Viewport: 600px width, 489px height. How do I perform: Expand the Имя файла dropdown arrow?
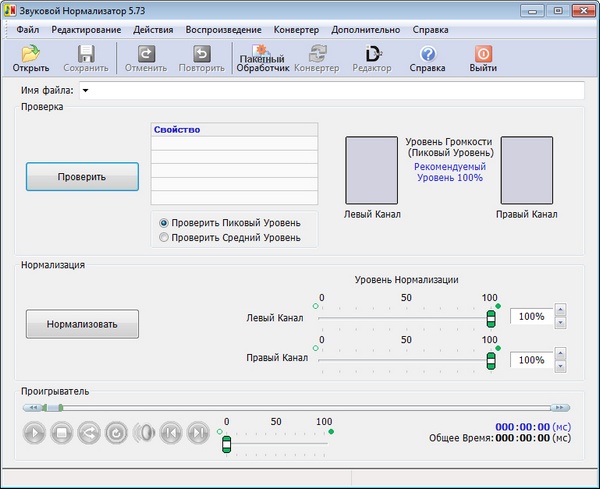85,91
